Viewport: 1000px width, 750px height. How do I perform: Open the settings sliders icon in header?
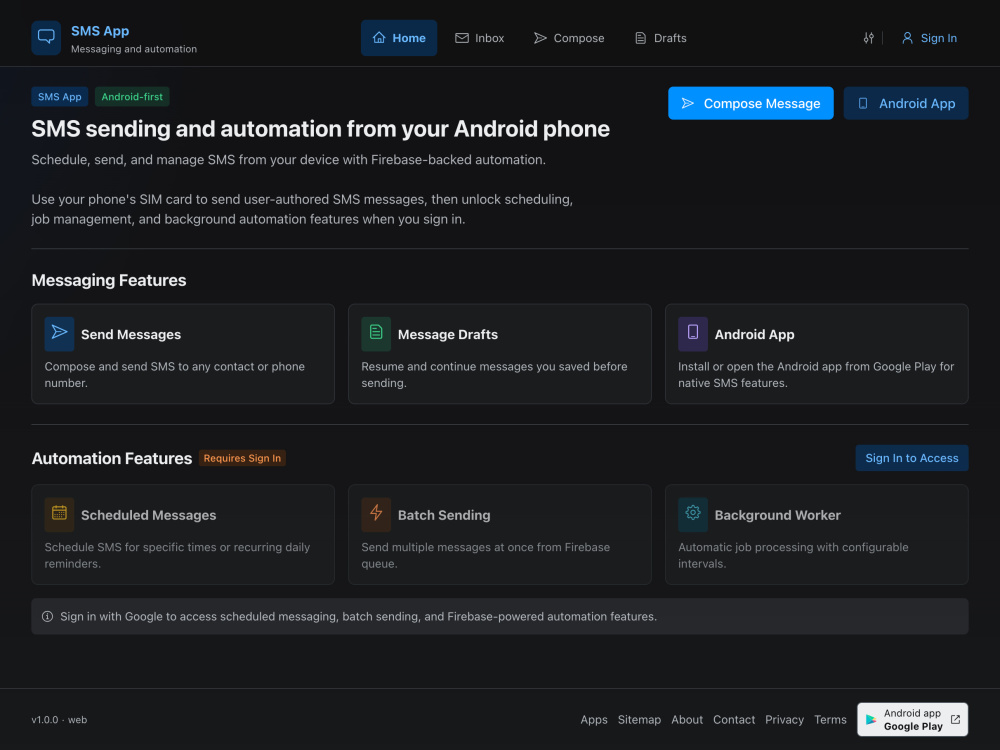(x=869, y=38)
